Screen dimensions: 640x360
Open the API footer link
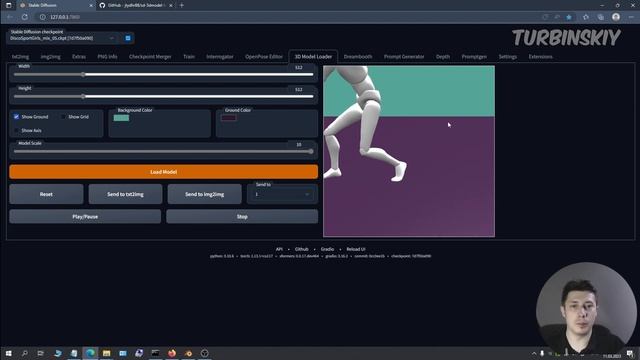coord(279,249)
